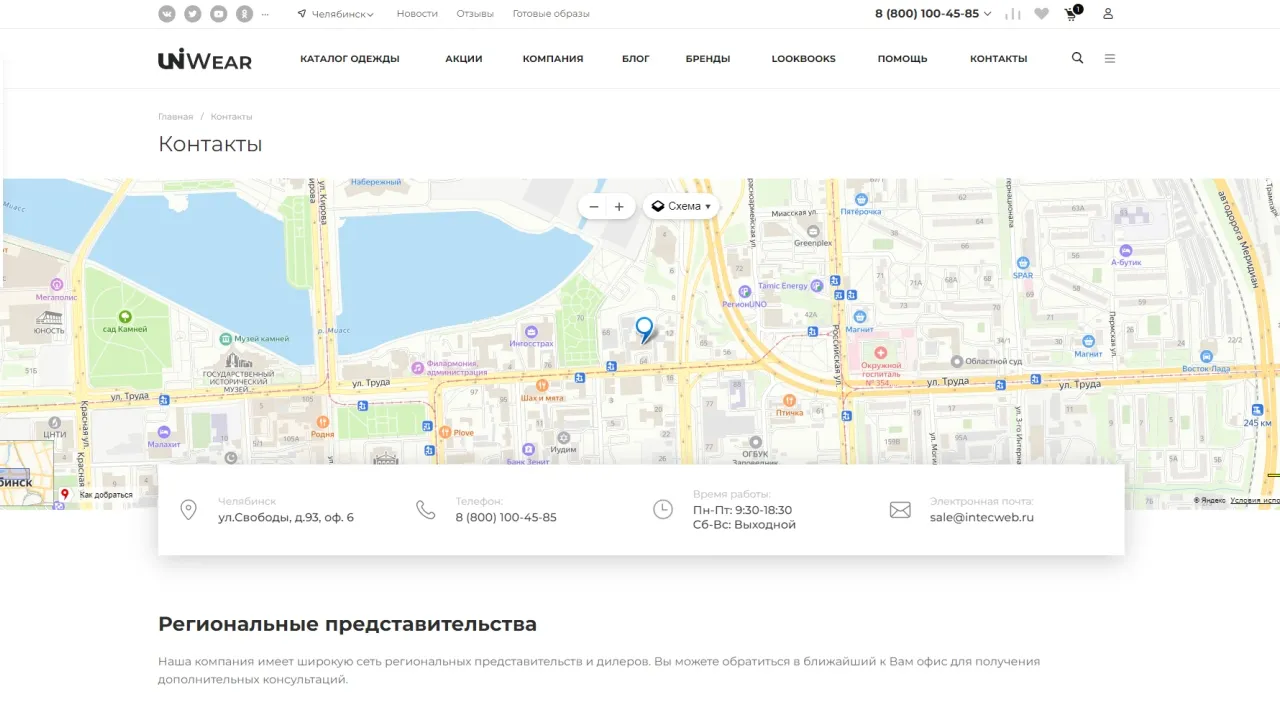Open the site search magnifier
The width and height of the screenshot is (1280, 720).
(x=1077, y=58)
